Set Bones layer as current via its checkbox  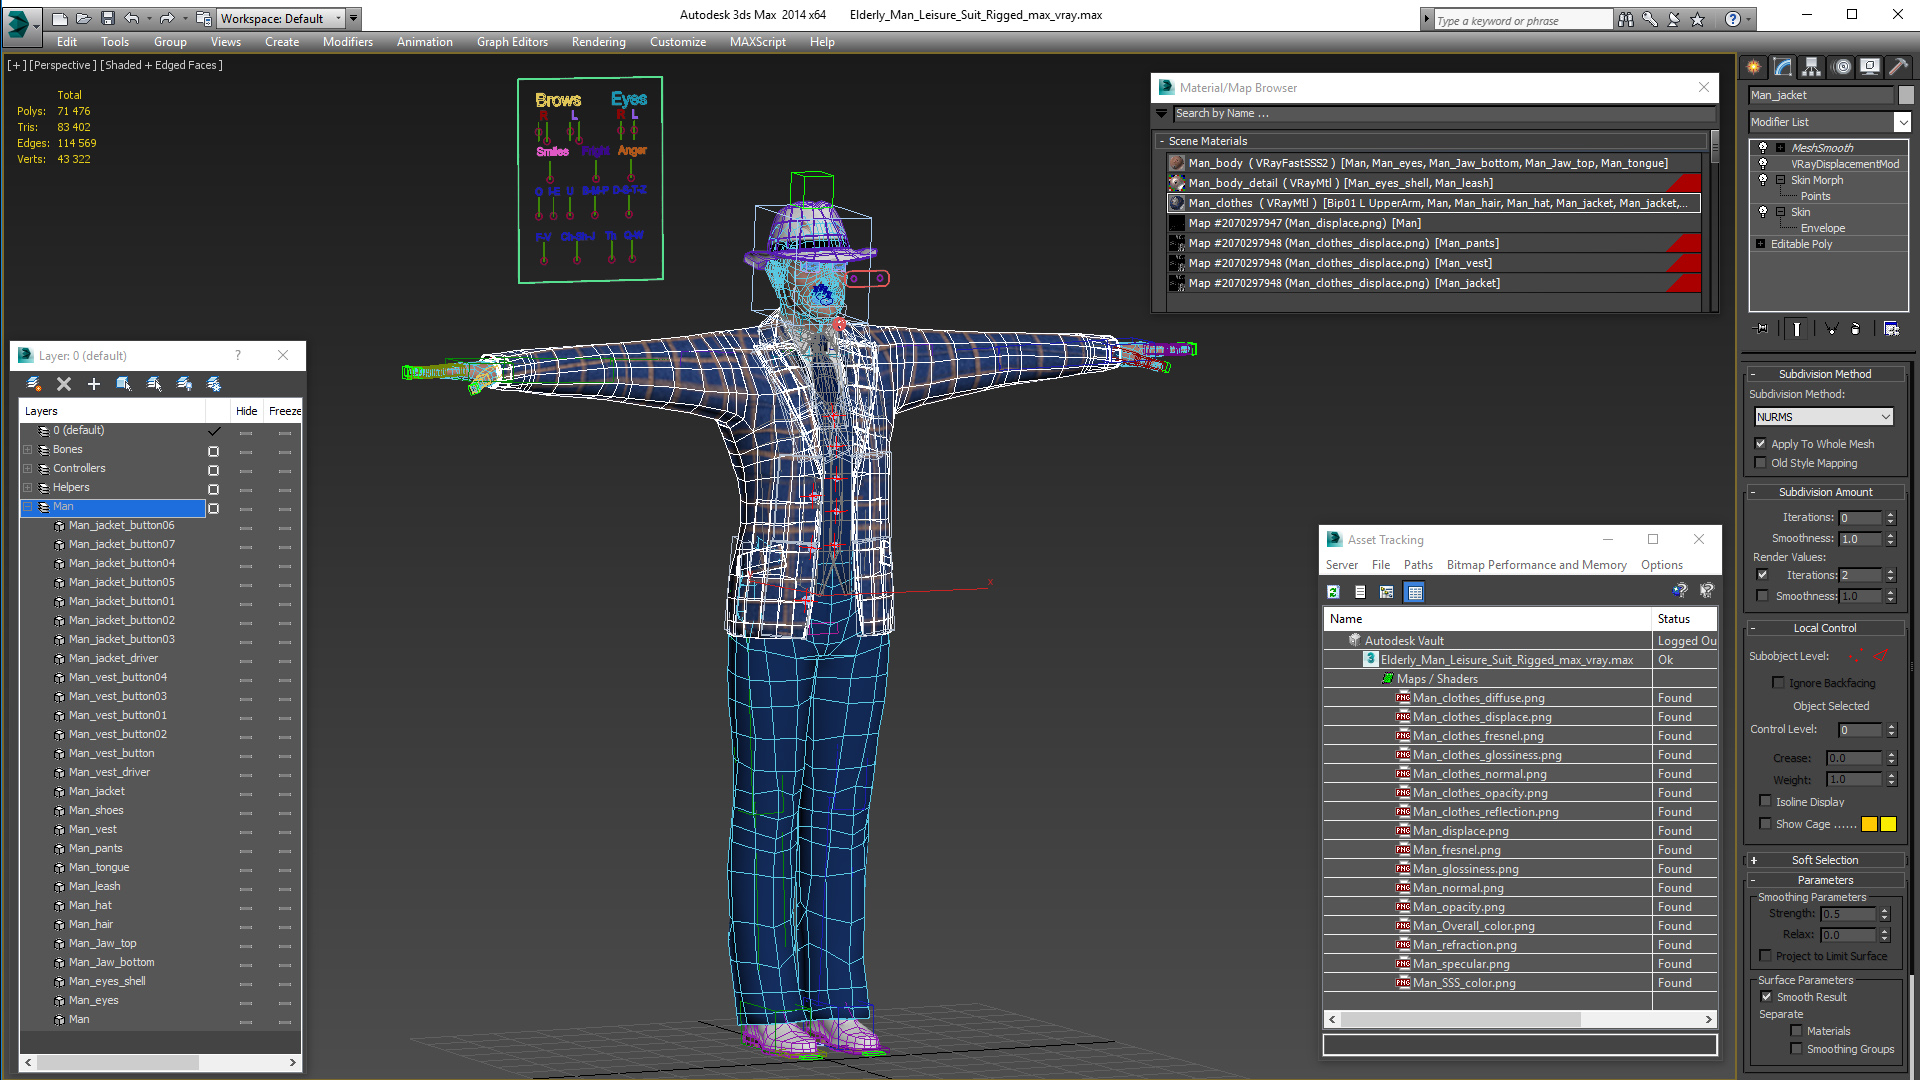pyautogui.click(x=213, y=451)
